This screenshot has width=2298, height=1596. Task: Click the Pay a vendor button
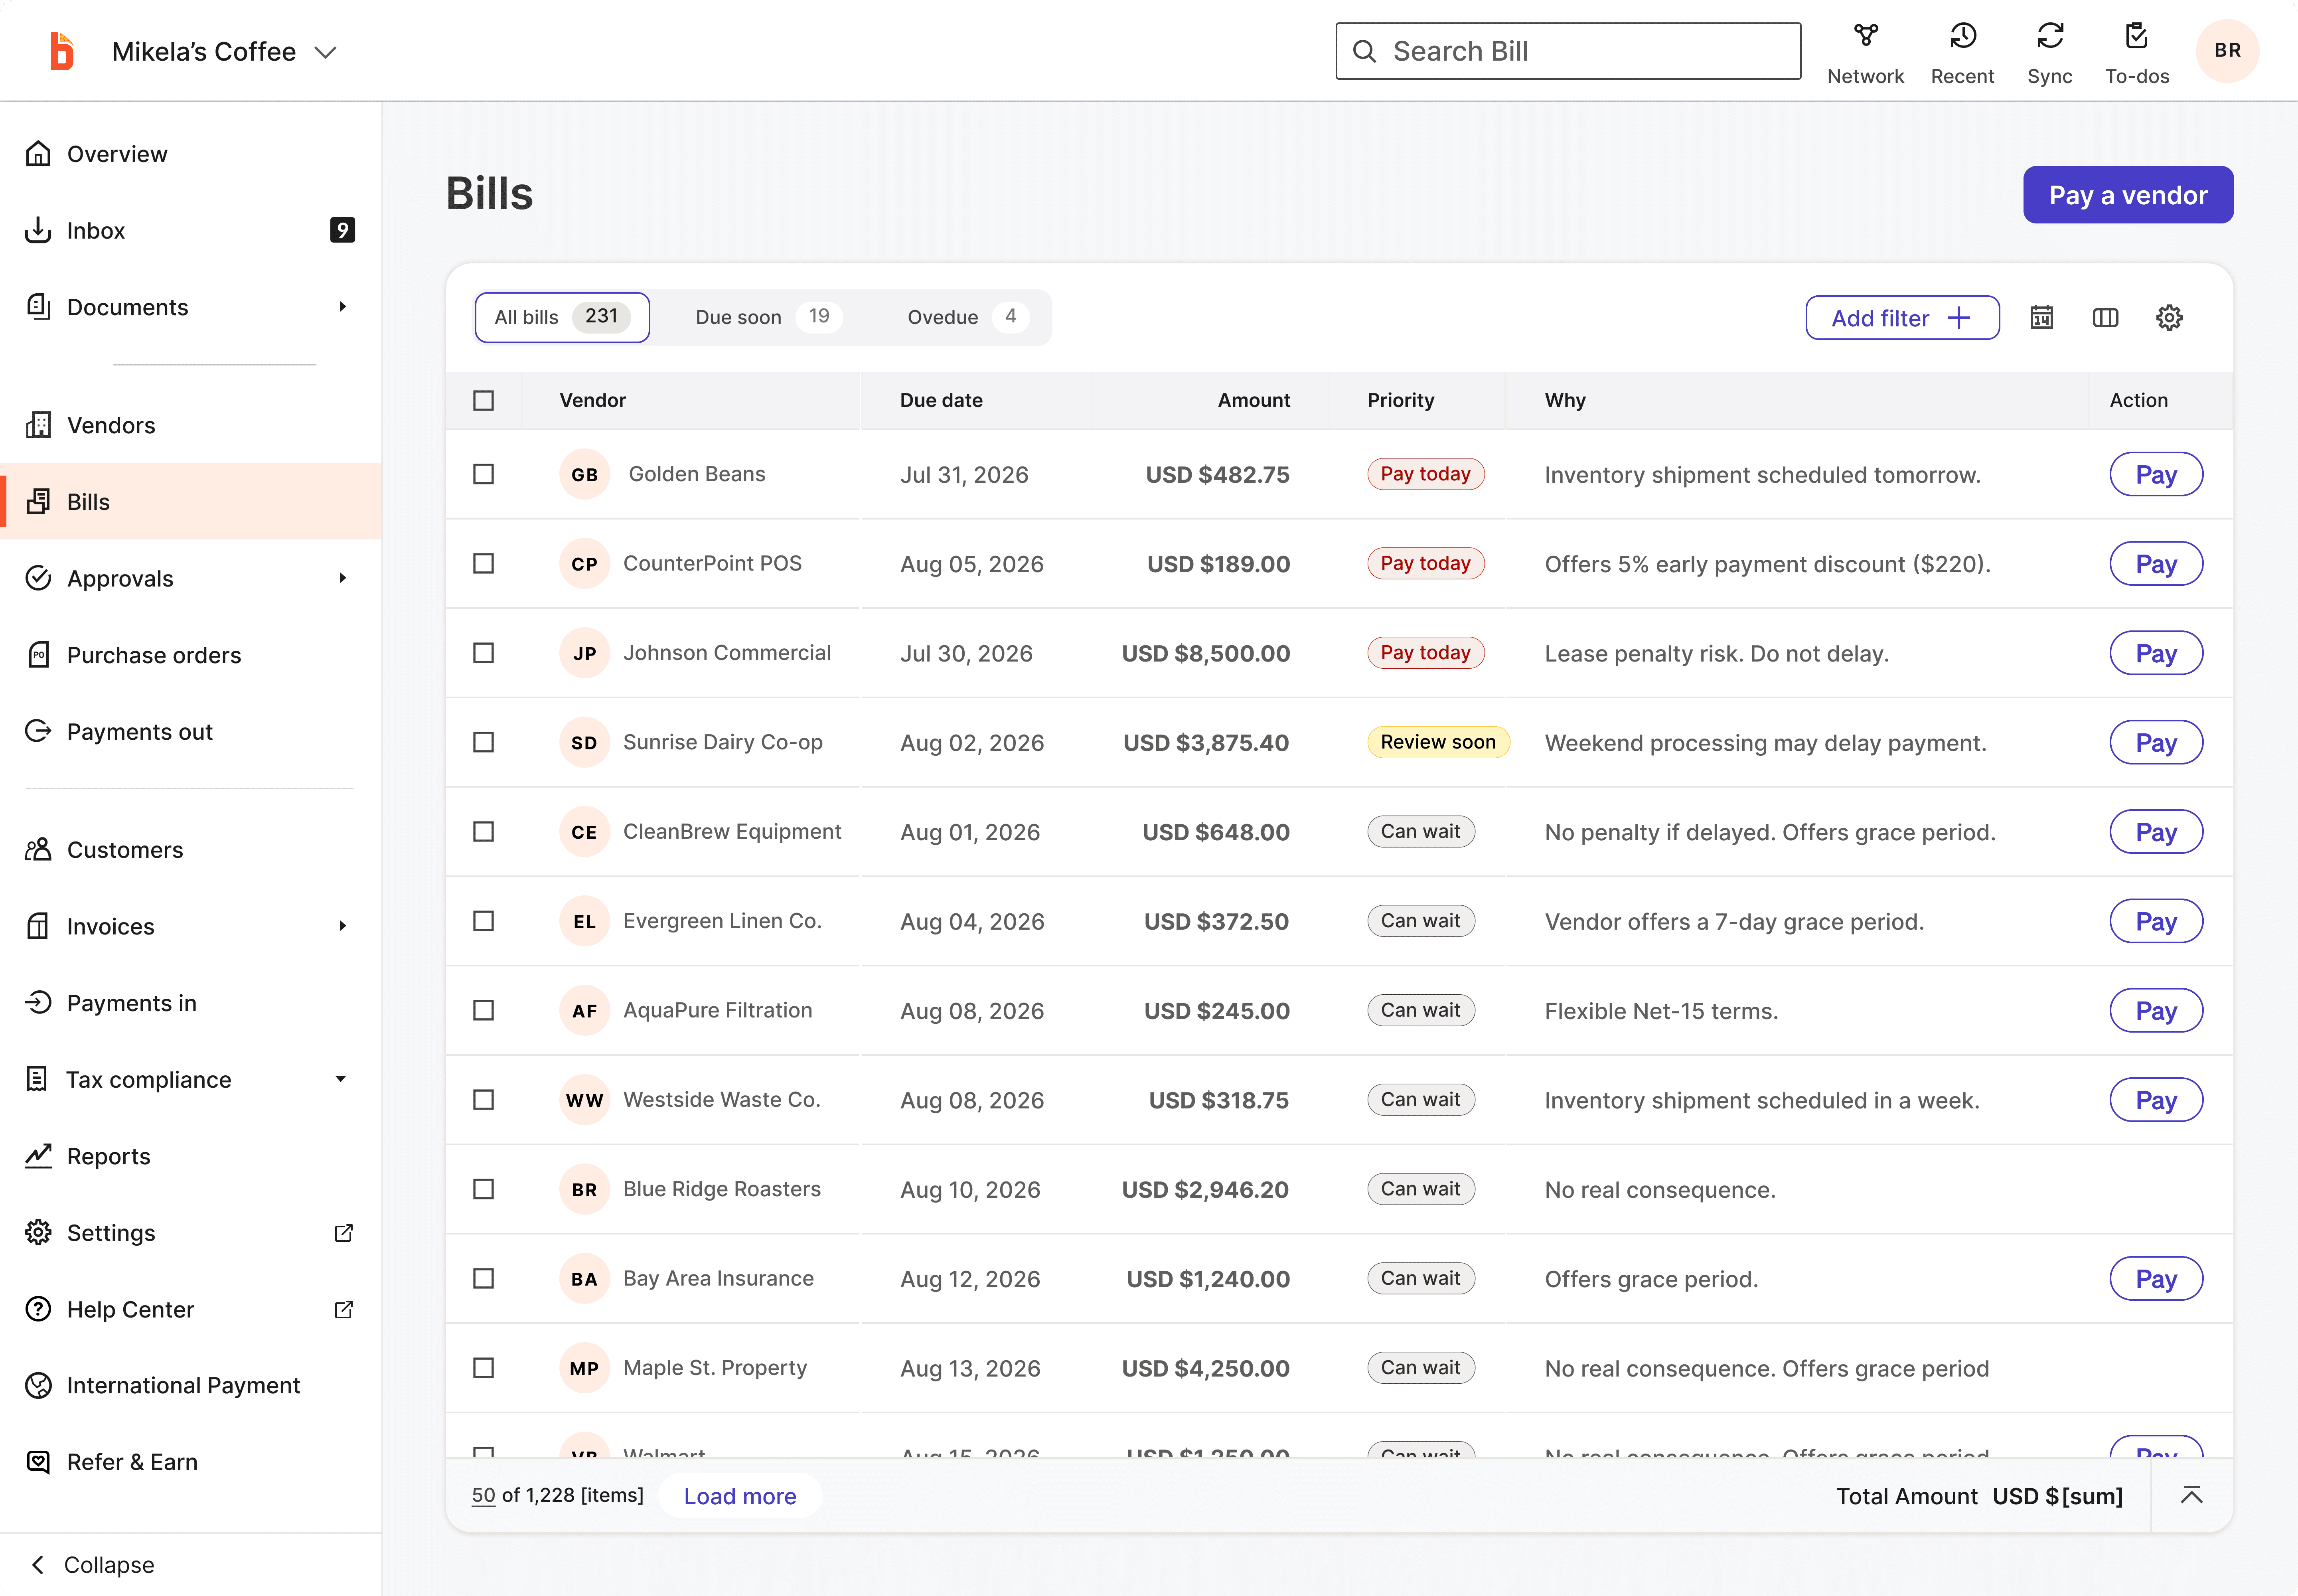2128,195
